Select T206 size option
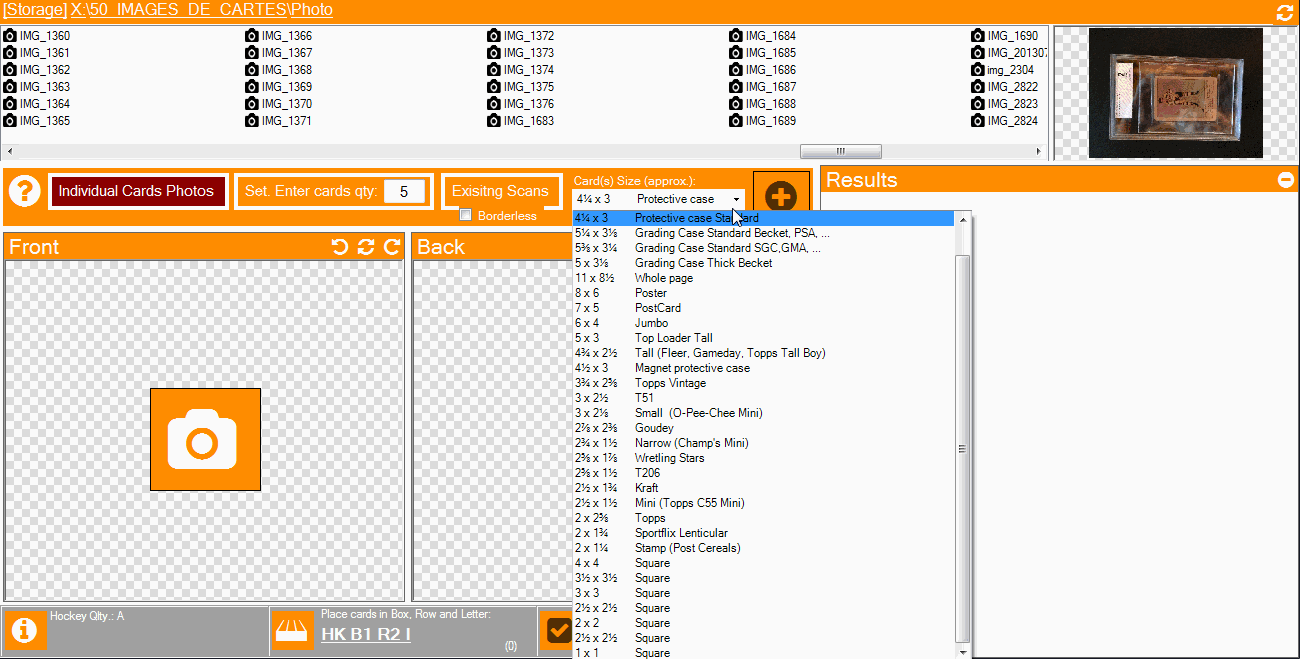The height and width of the screenshot is (659, 1300). click(x=763, y=473)
